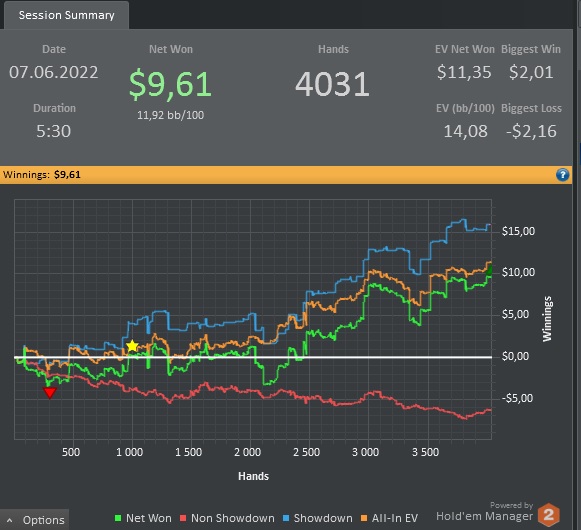The height and width of the screenshot is (530, 581).
Task: Click the $15,00 y-axis label
Action: 518,231
